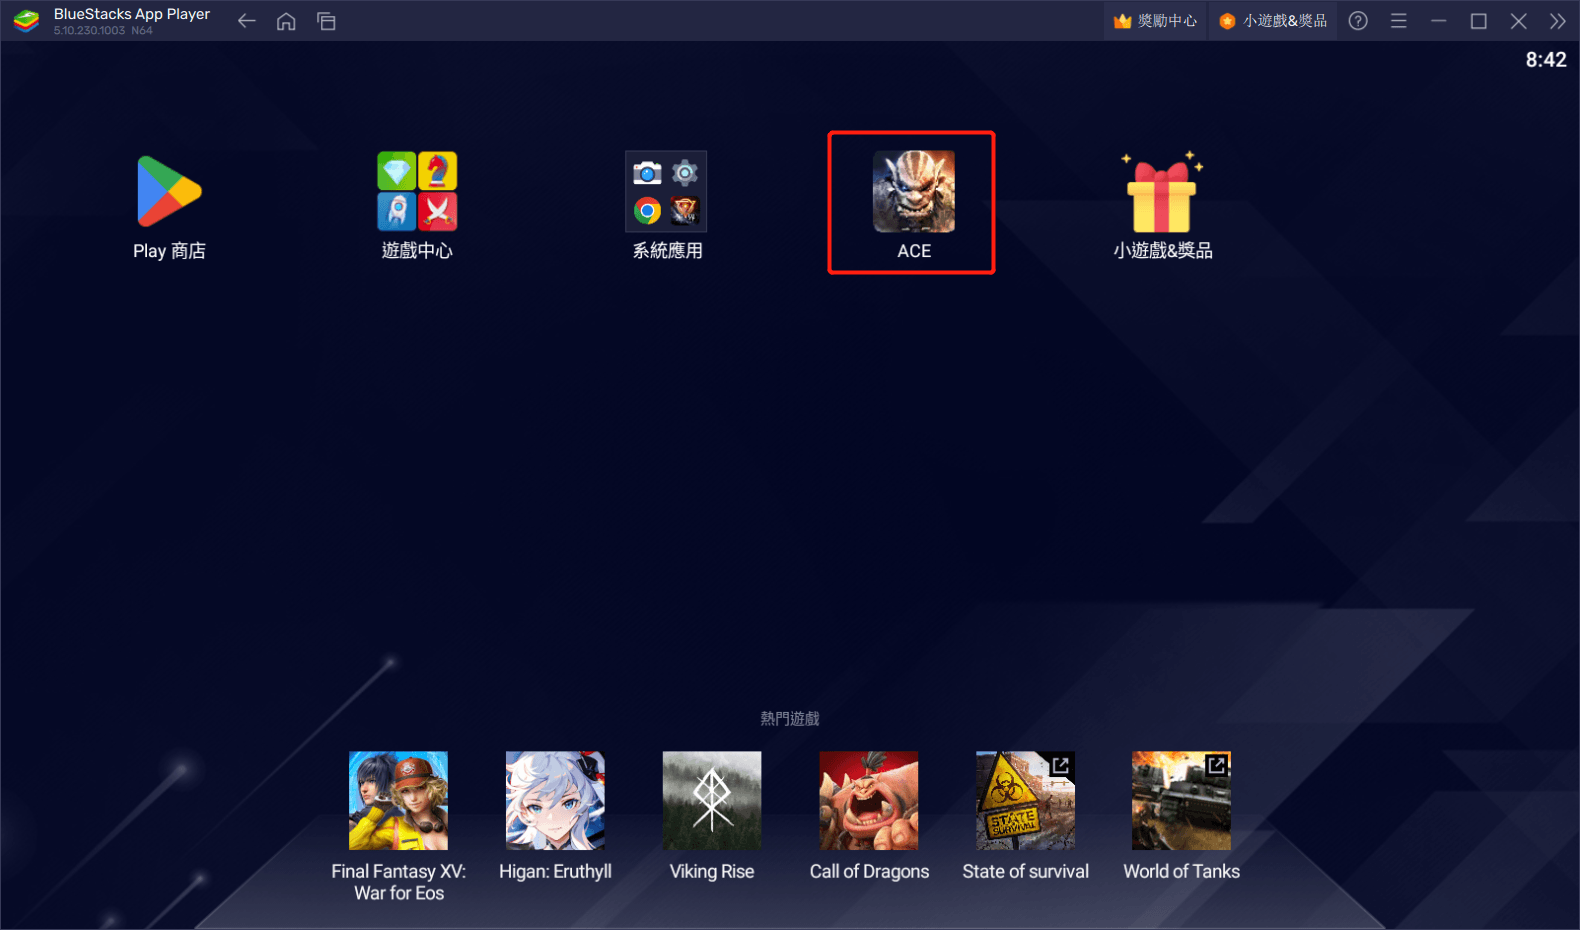
Task: Minimize the BlueStacks window
Action: click(x=1438, y=21)
